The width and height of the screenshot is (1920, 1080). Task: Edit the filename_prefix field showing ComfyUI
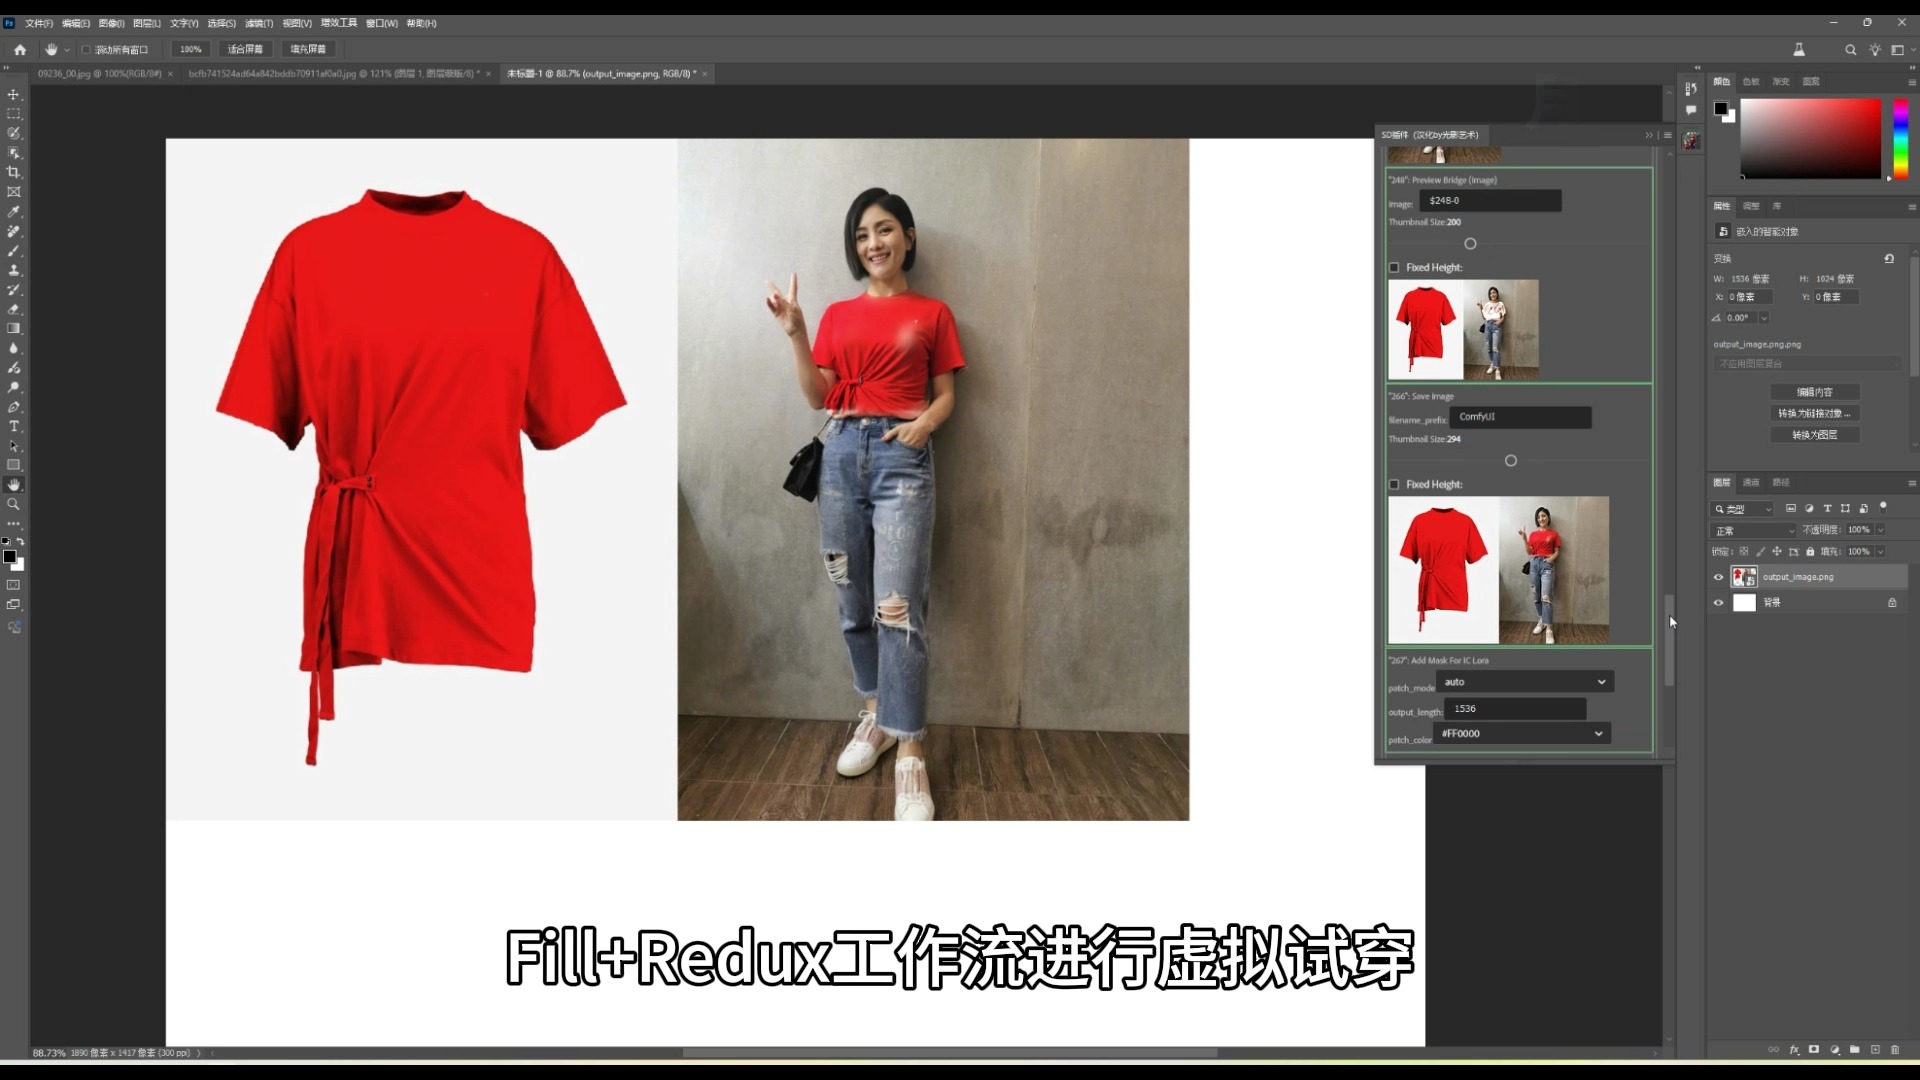[1521, 417]
